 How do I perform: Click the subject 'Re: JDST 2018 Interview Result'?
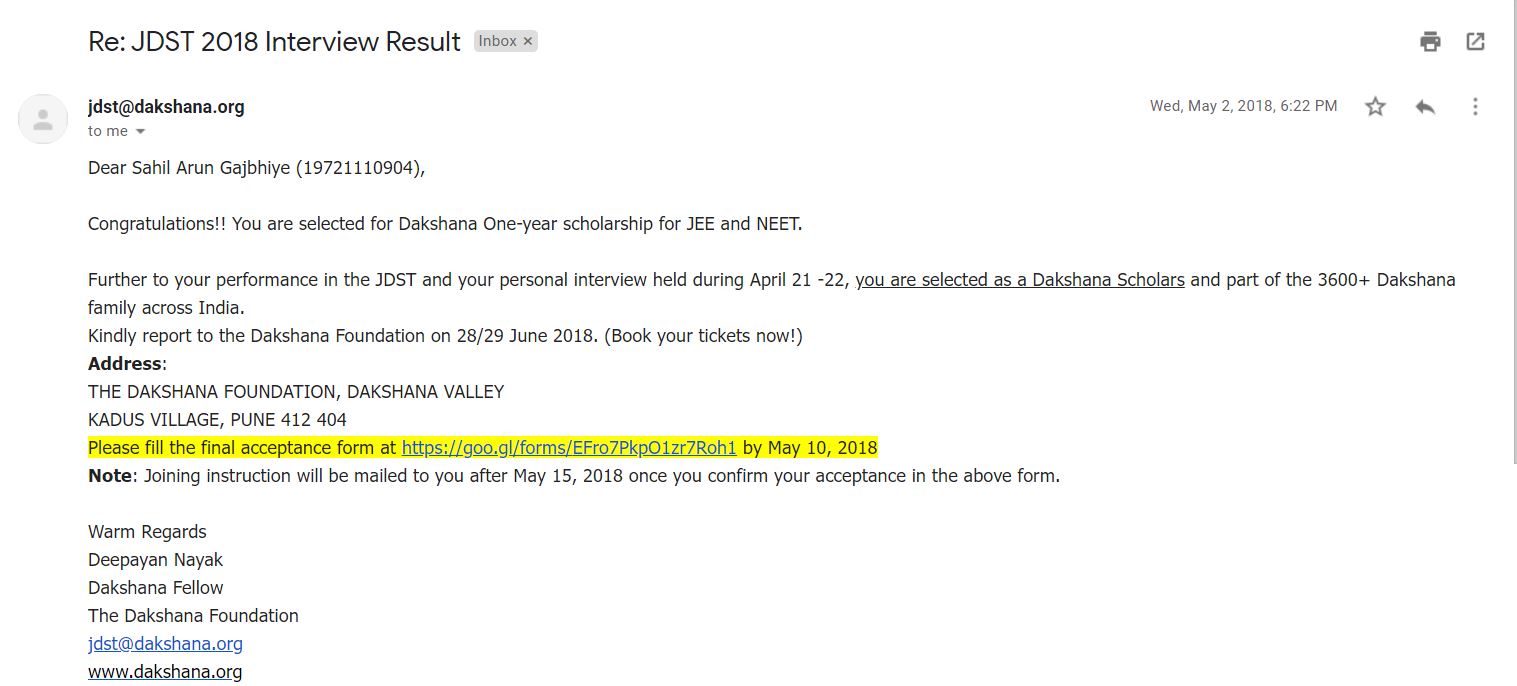click(274, 42)
